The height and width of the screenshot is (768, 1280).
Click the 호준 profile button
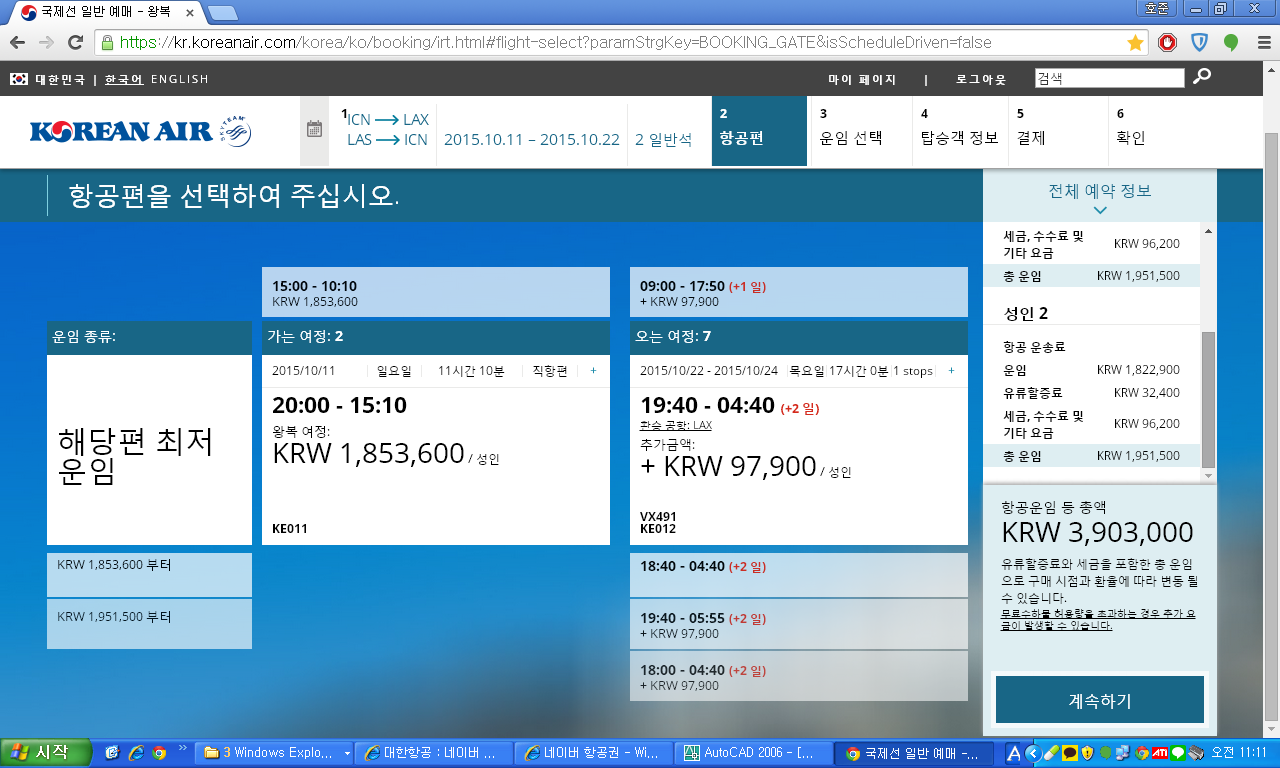pos(1156,8)
